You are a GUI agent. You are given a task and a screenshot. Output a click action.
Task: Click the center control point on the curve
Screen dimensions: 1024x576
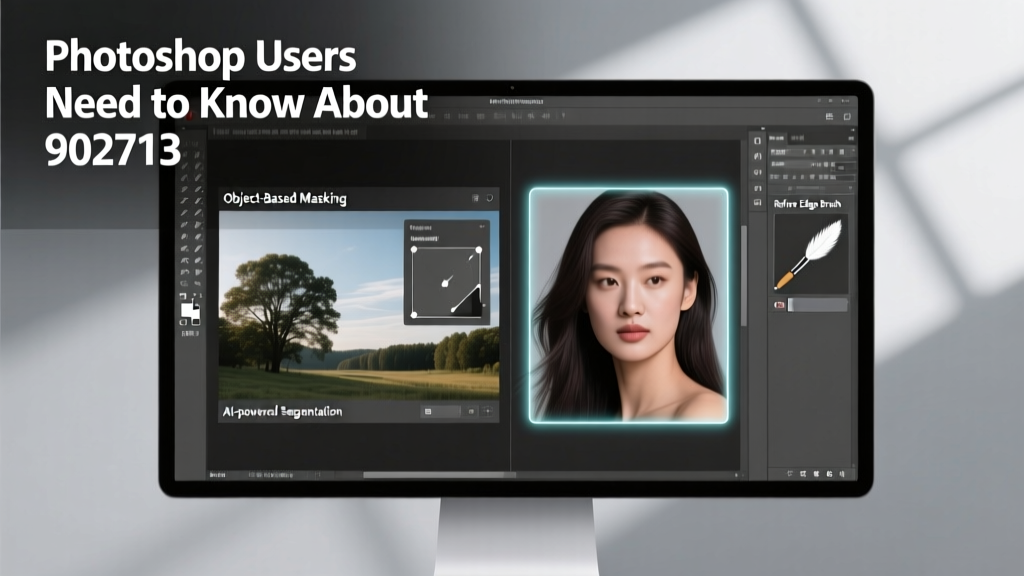(446, 282)
